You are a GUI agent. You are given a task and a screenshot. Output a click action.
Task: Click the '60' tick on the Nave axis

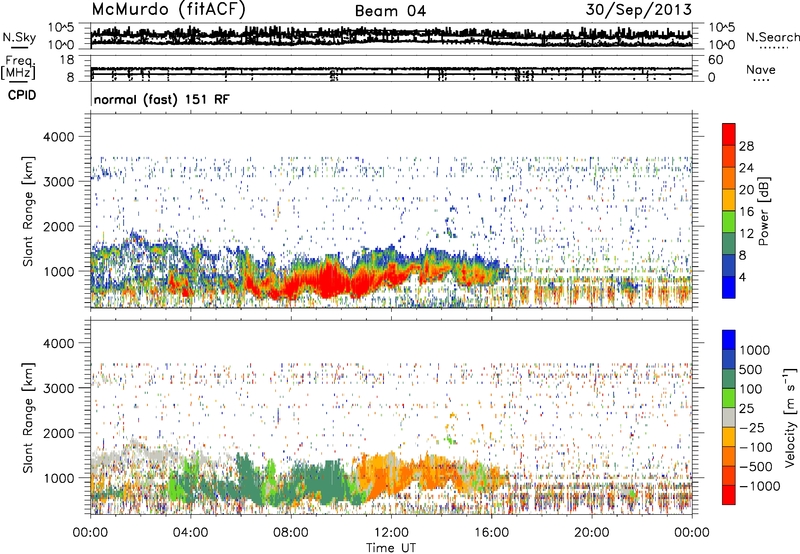pyautogui.click(x=715, y=60)
